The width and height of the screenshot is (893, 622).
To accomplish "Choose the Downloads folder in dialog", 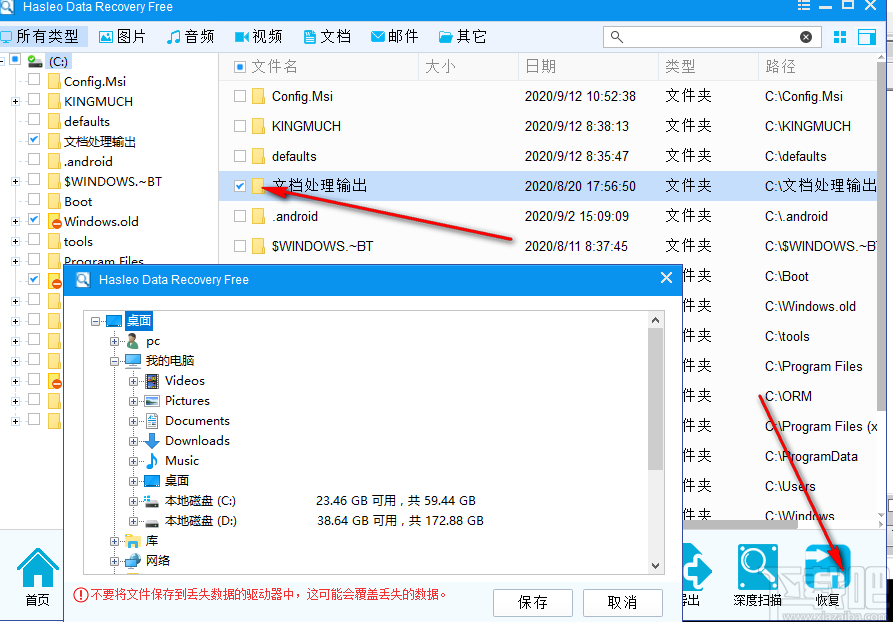I will (x=197, y=441).
